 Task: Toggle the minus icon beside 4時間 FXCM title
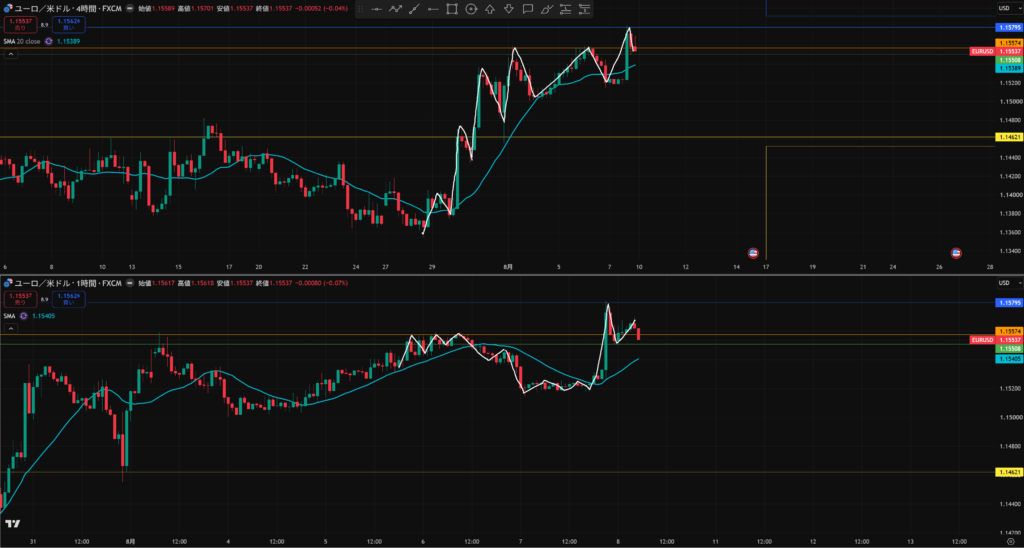(x=131, y=8)
